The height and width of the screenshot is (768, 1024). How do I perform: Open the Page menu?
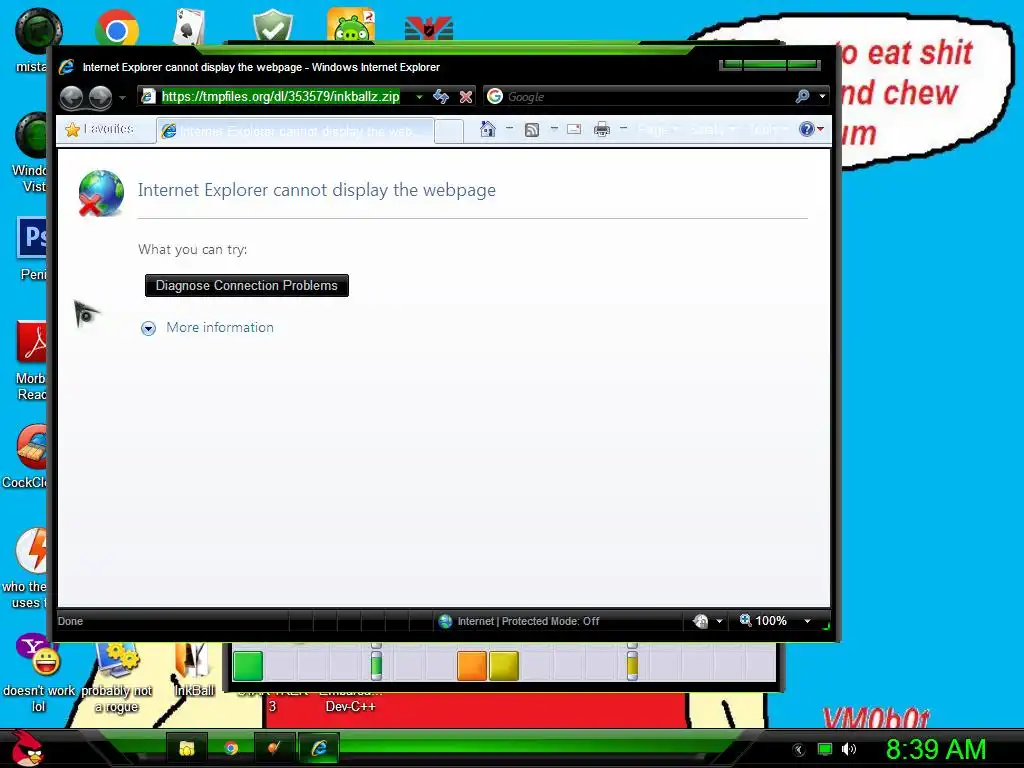(658, 129)
